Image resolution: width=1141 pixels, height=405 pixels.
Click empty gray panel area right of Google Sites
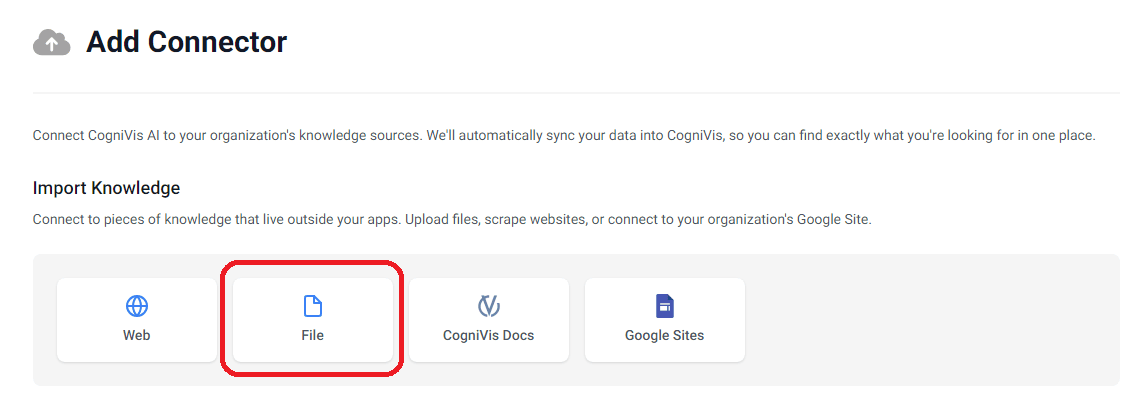930,320
